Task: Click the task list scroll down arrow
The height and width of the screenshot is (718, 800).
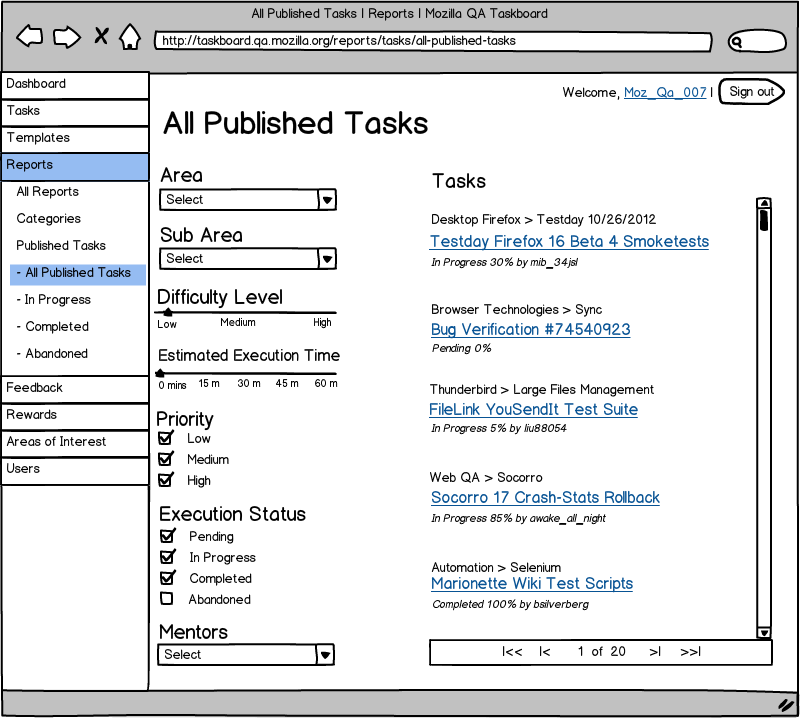Action: pyautogui.click(x=764, y=633)
